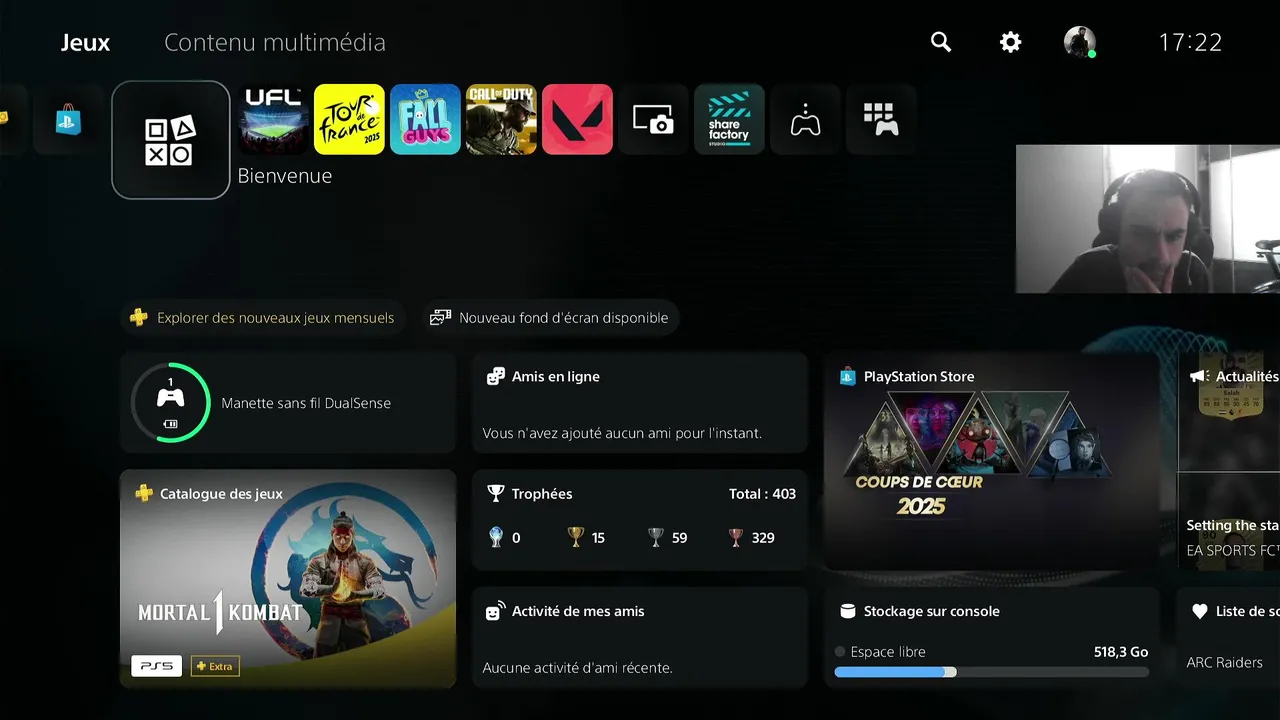Click the silver trophy icon showing 59
The width and height of the screenshot is (1280, 720).
pos(656,538)
